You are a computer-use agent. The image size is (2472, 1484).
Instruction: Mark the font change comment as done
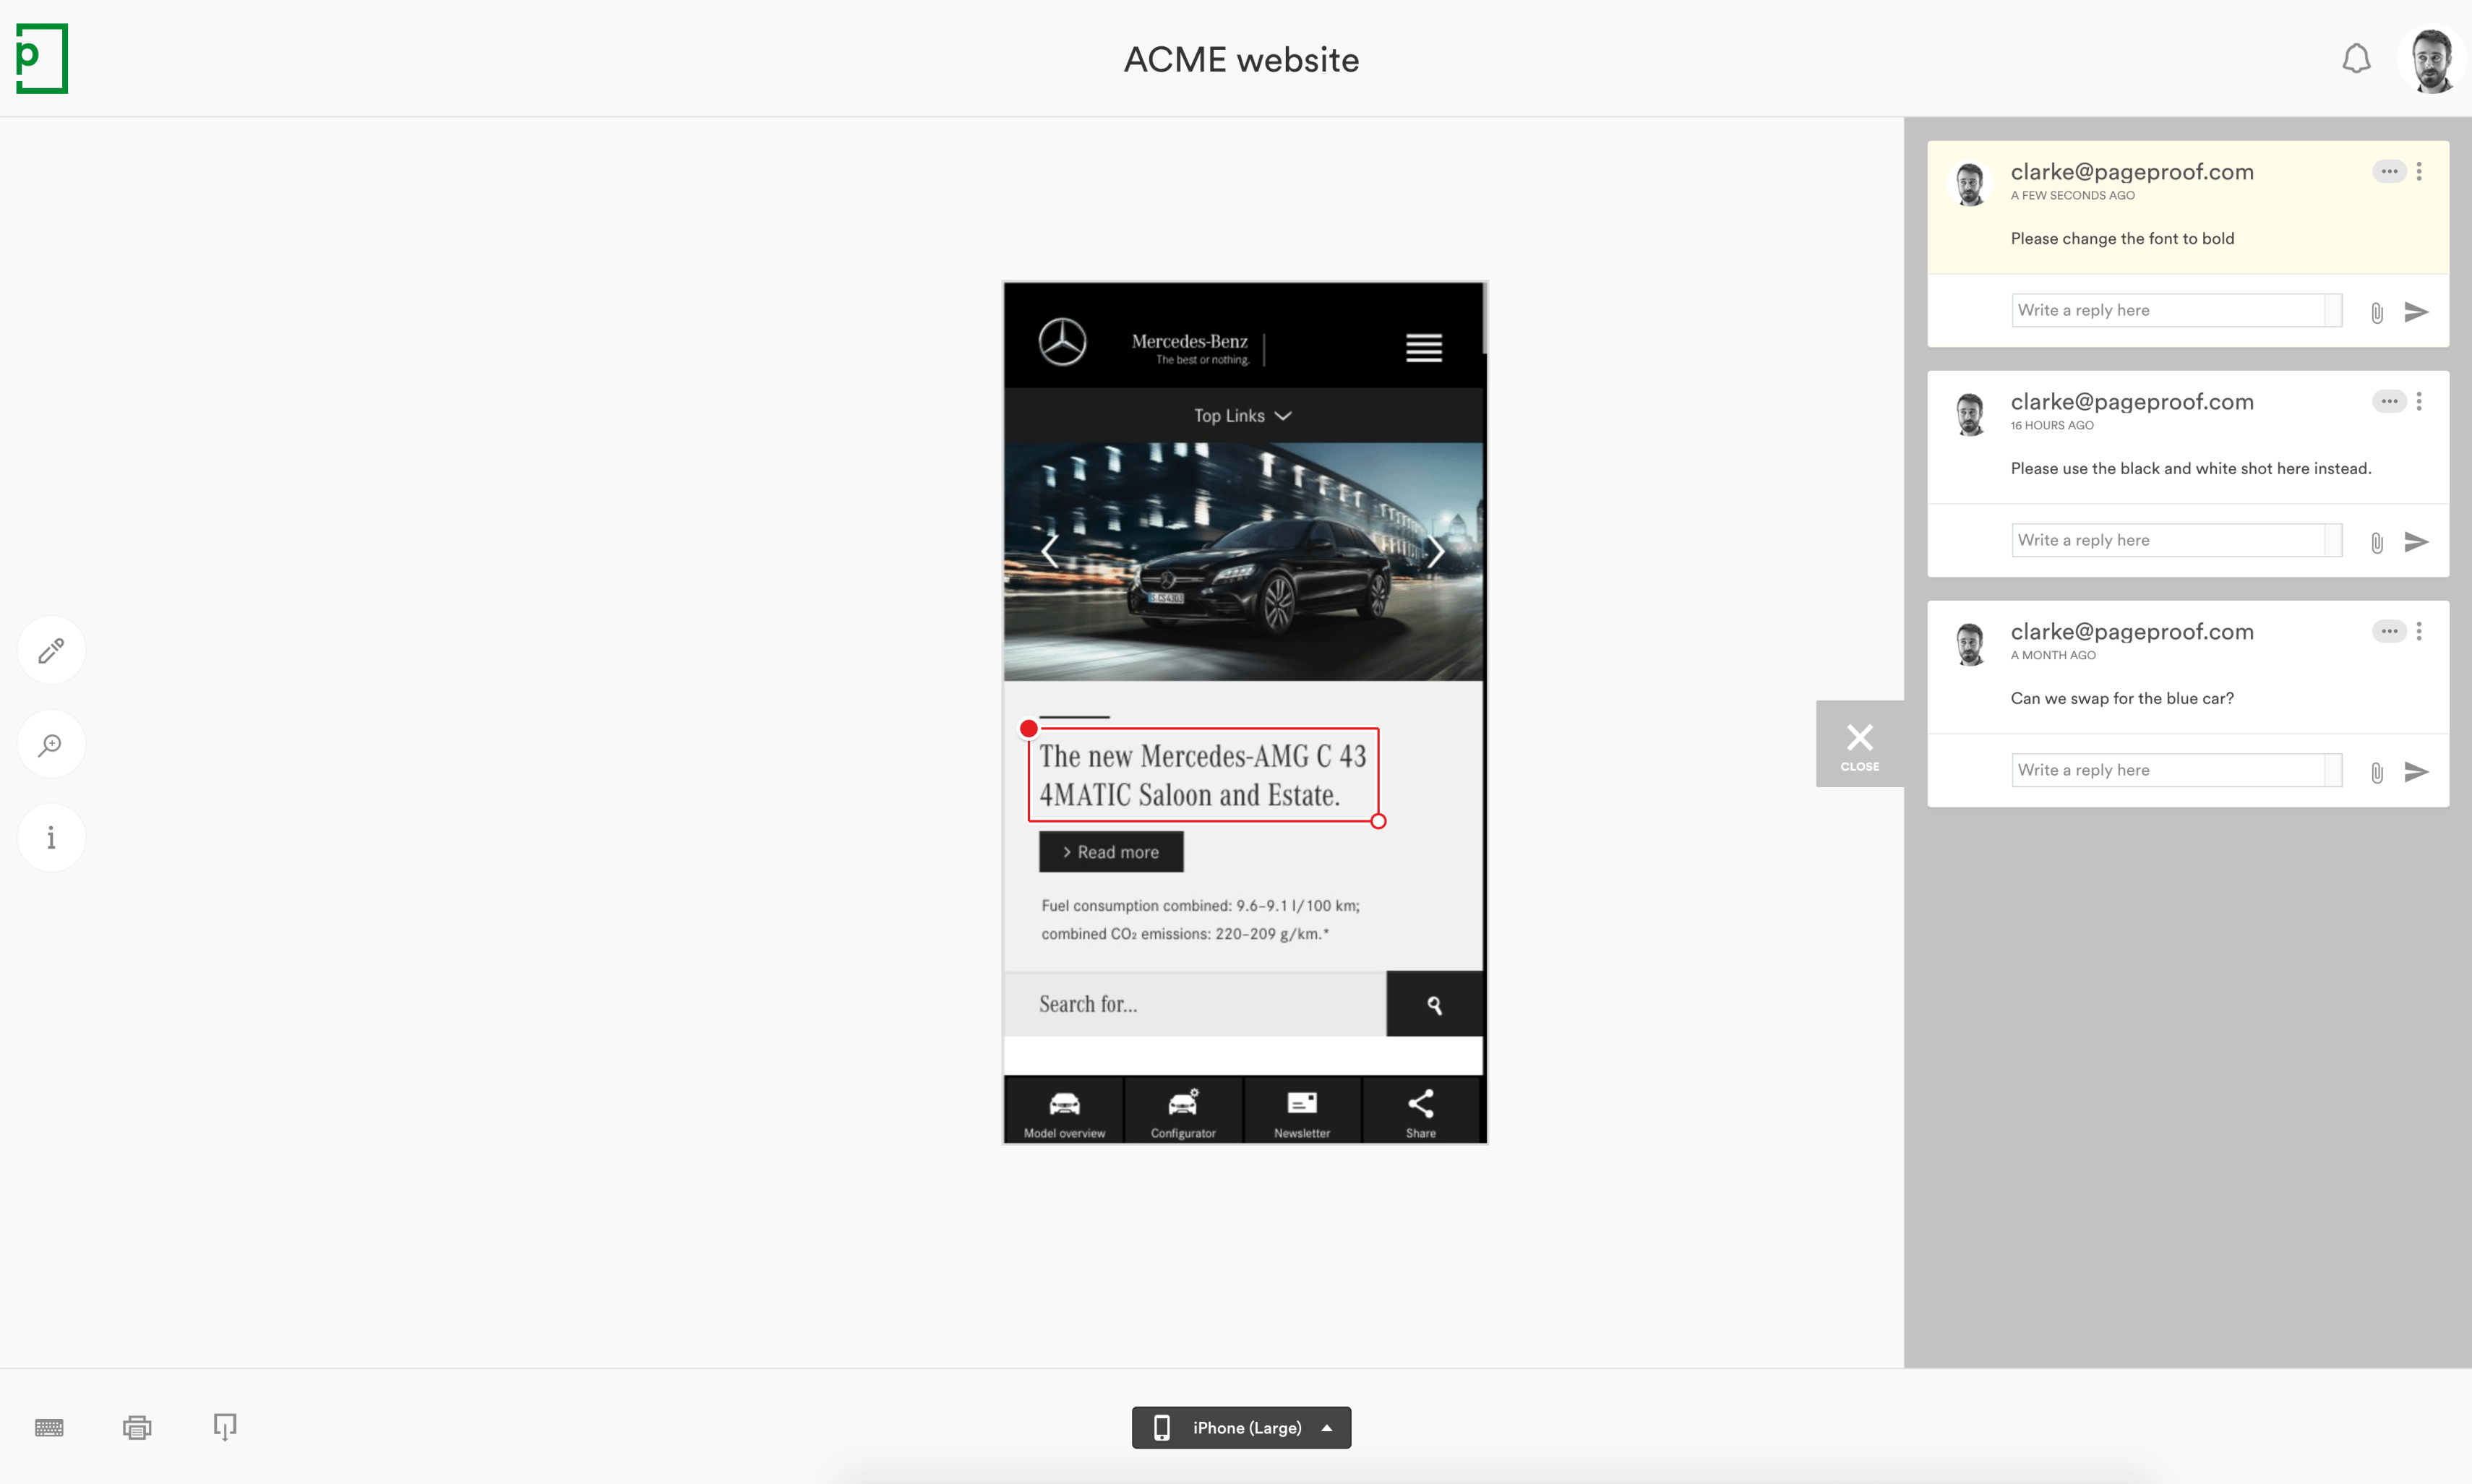click(2389, 171)
